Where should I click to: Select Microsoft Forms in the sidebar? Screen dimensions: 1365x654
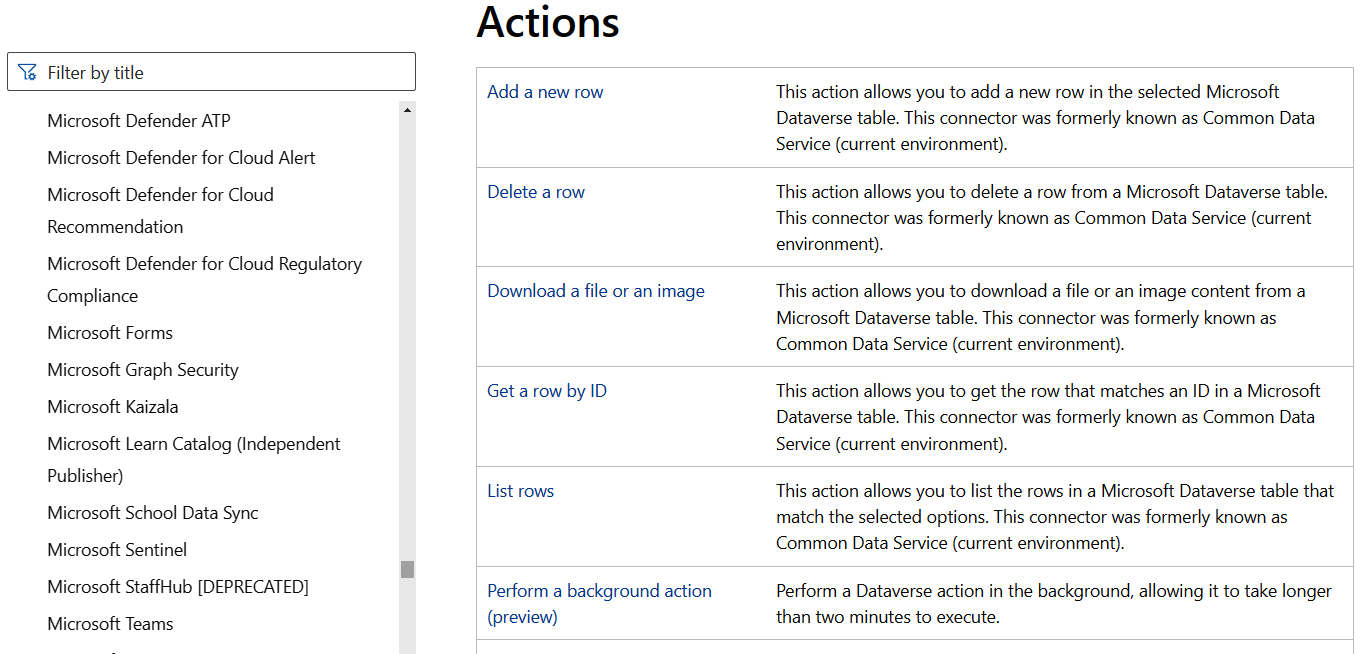click(x=110, y=332)
